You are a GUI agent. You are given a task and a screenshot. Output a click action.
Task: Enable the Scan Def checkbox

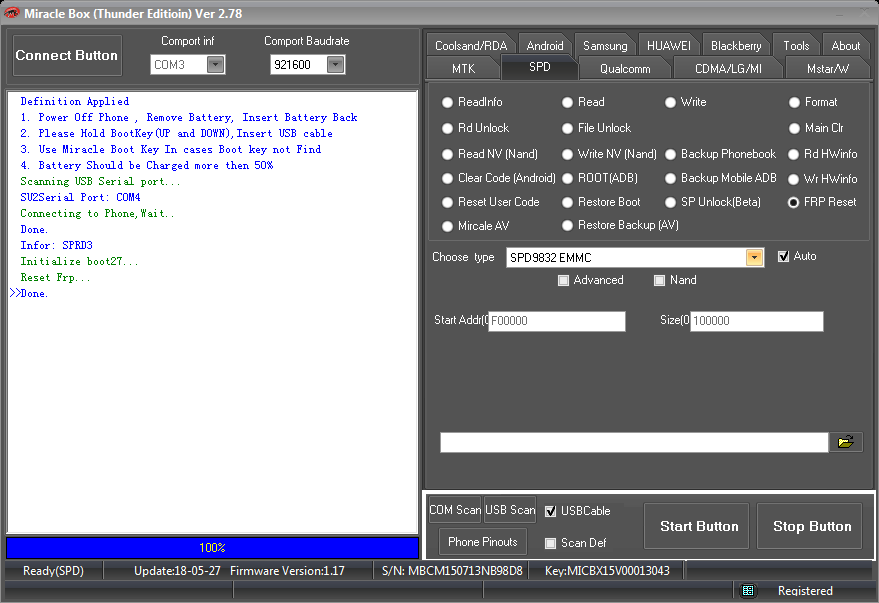tap(550, 543)
